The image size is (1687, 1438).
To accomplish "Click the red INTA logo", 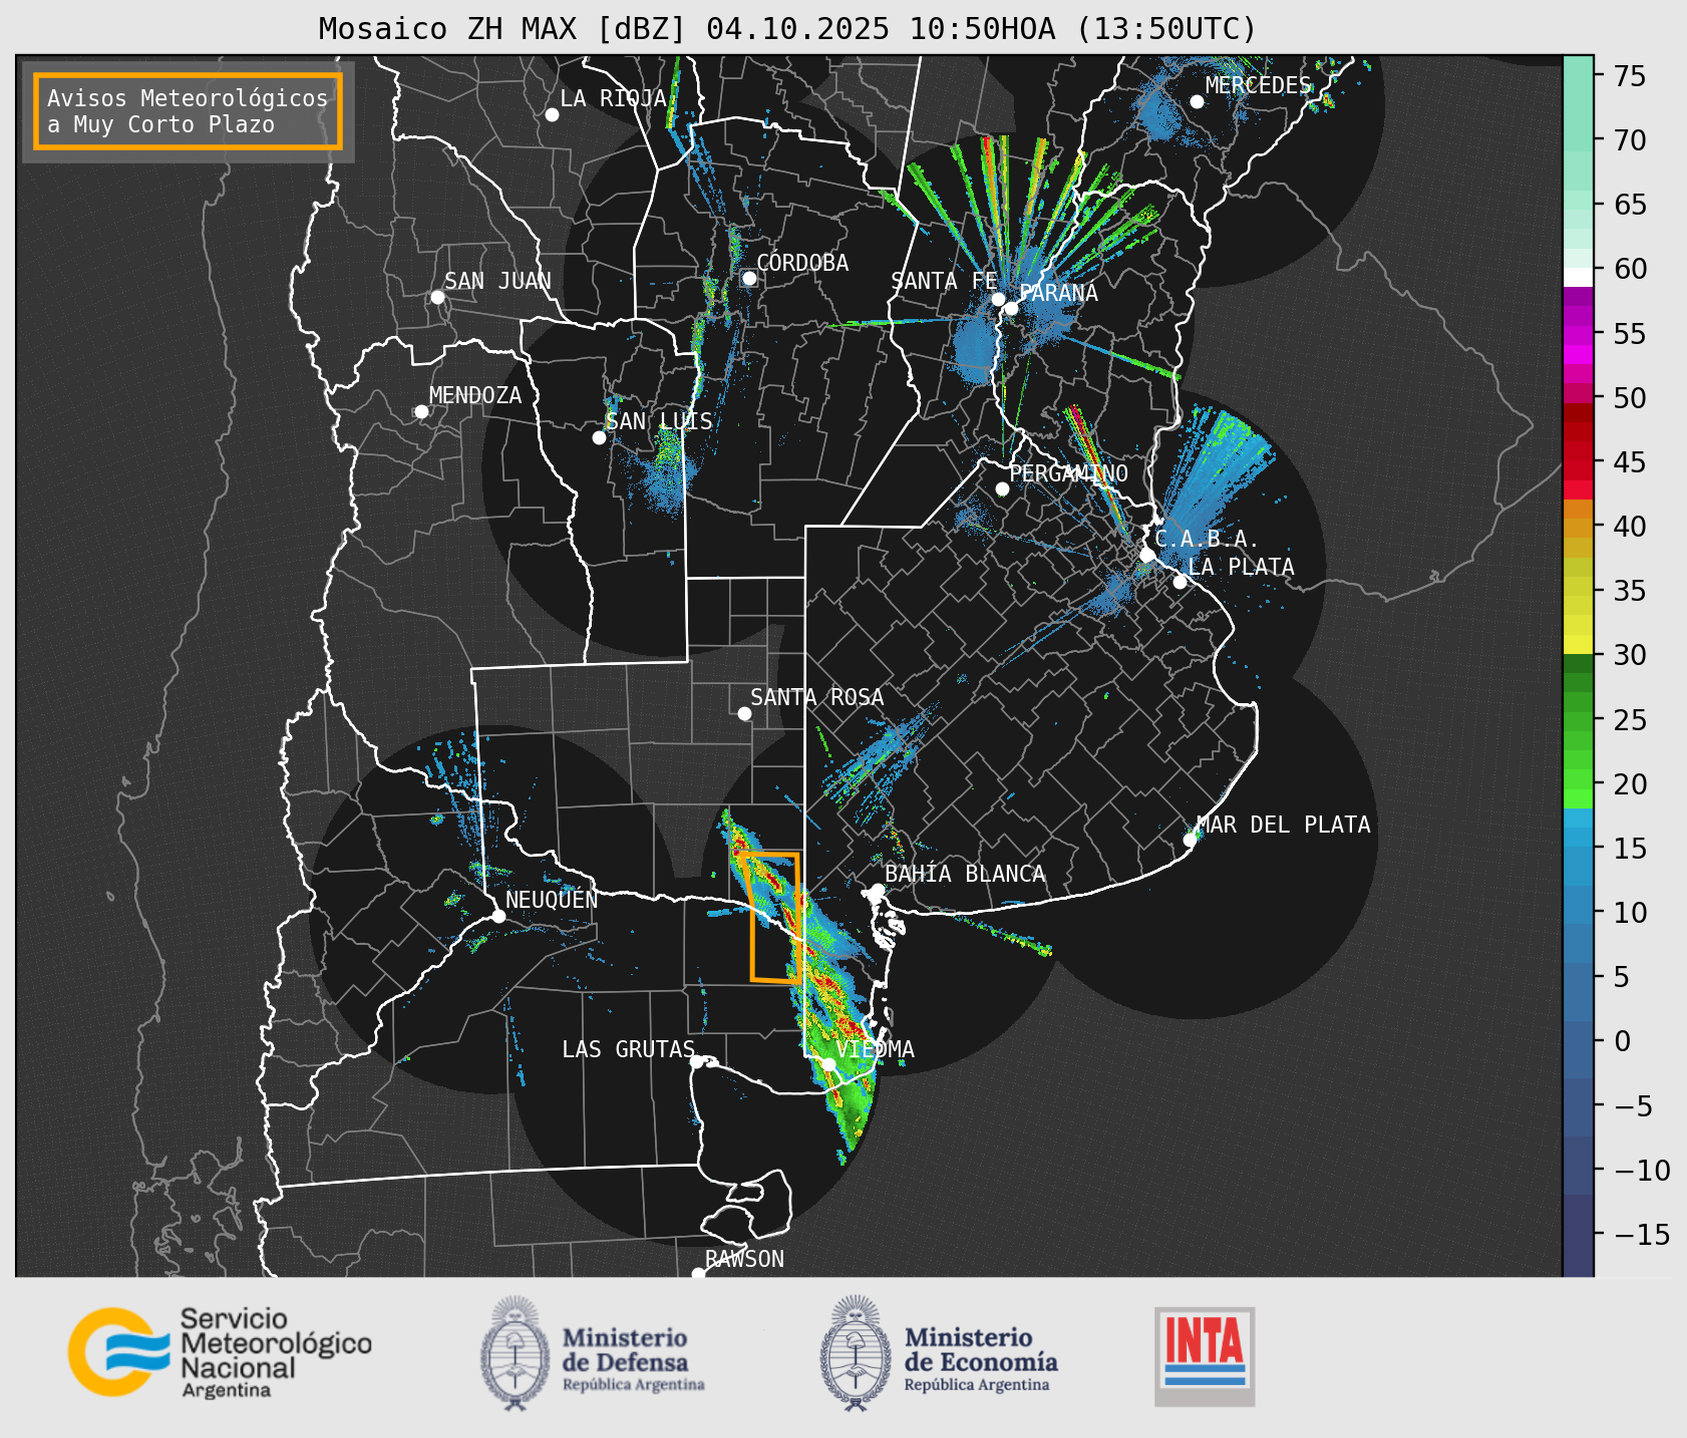I will (x=1204, y=1355).
